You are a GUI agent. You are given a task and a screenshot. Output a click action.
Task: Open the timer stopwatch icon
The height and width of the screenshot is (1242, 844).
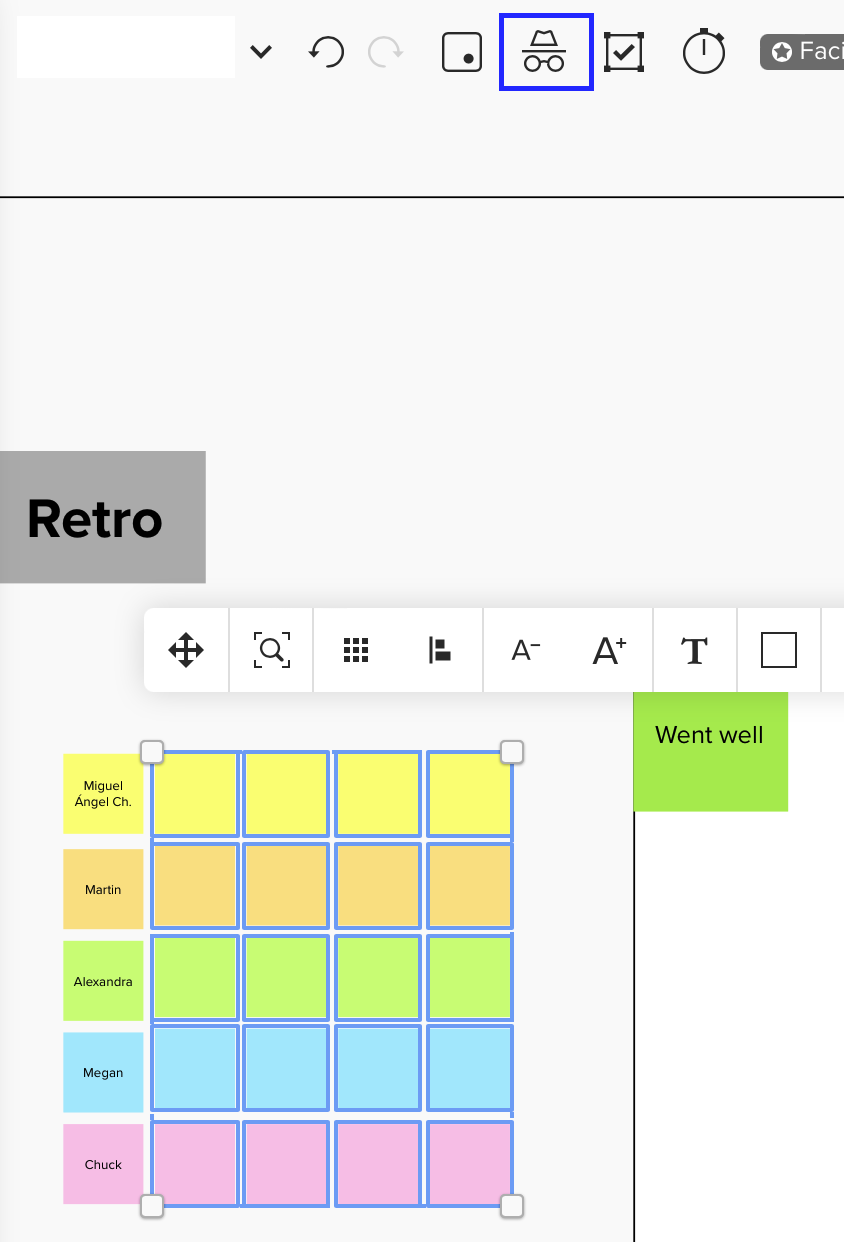click(x=704, y=52)
